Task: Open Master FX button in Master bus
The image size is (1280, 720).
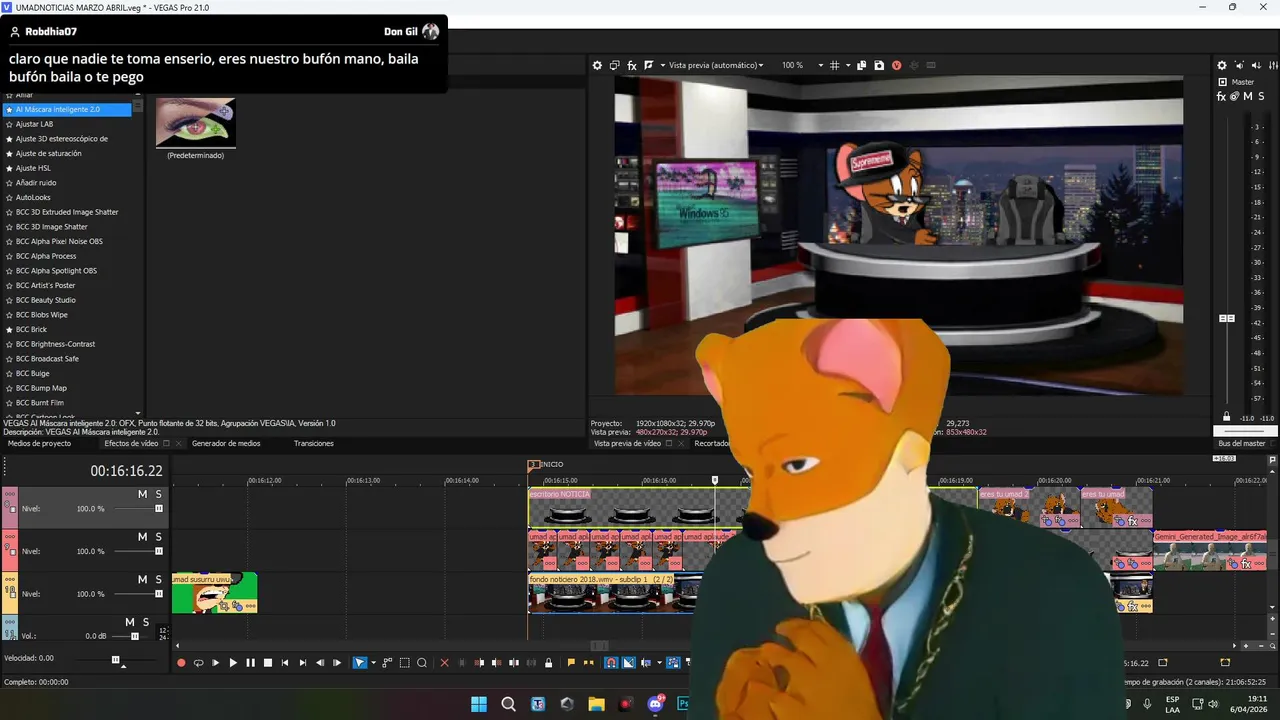Action: point(1221,97)
